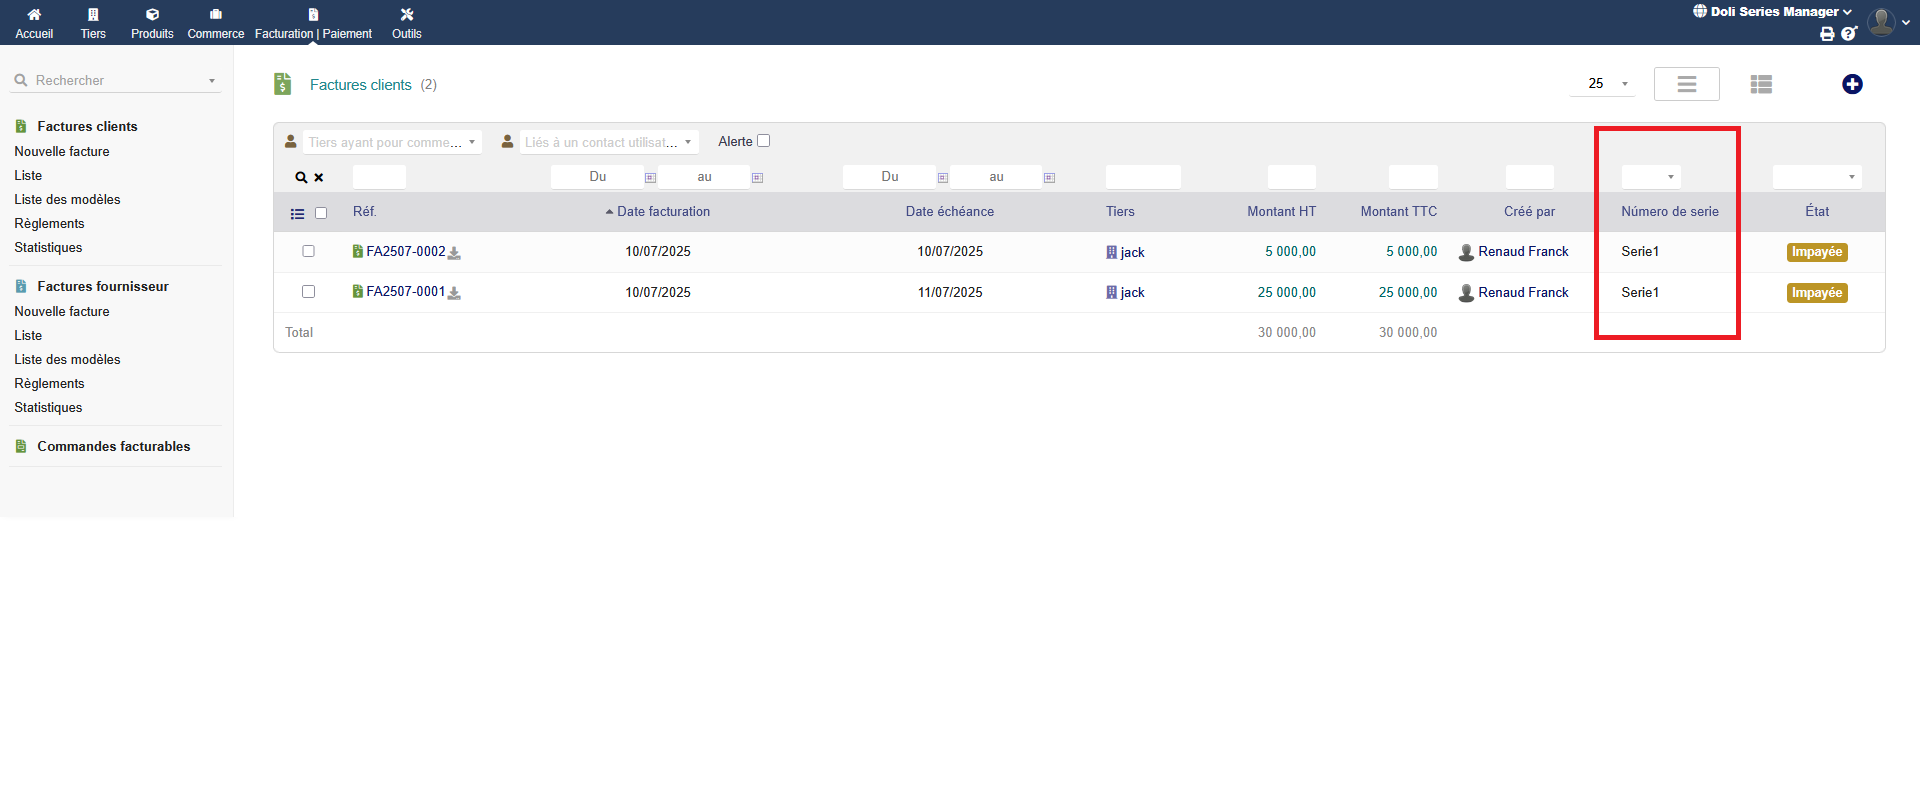Viewport: 1920px width, 805px height.
Task: Select the FA2507-0001 row checkbox
Action: click(x=308, y=292)
